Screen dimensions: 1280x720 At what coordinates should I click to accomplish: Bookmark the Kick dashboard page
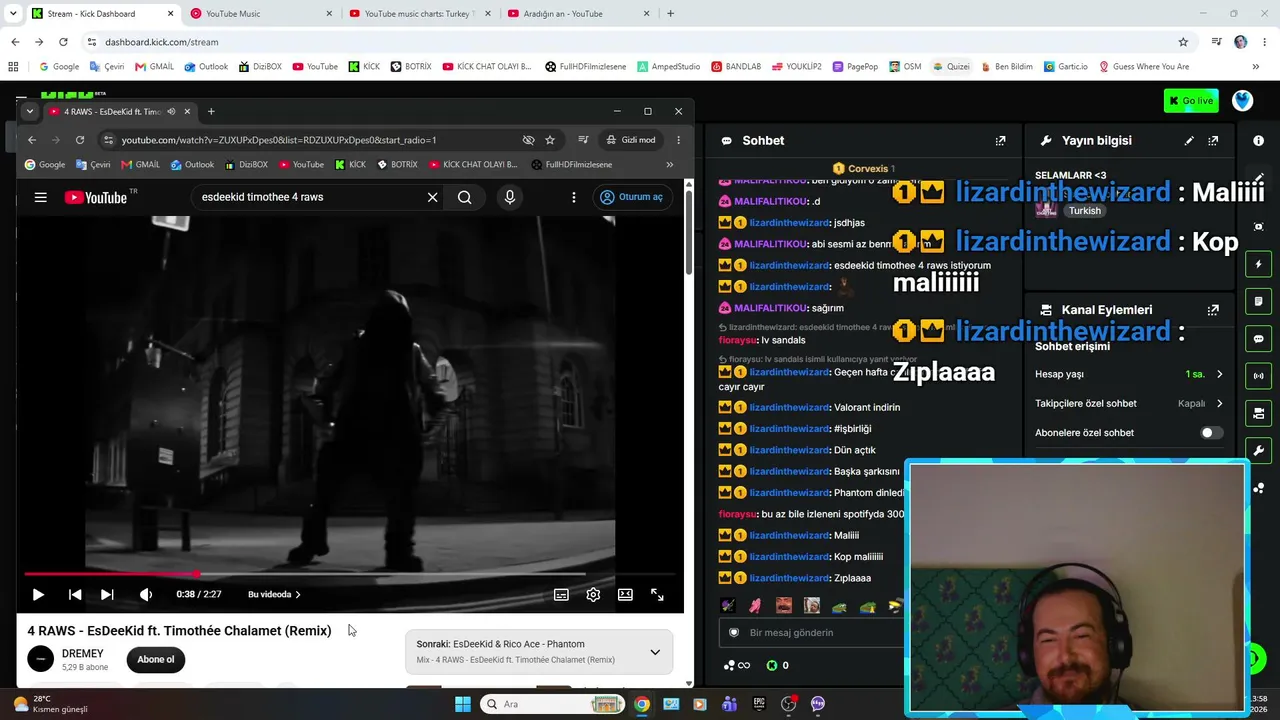point(1183,42)
